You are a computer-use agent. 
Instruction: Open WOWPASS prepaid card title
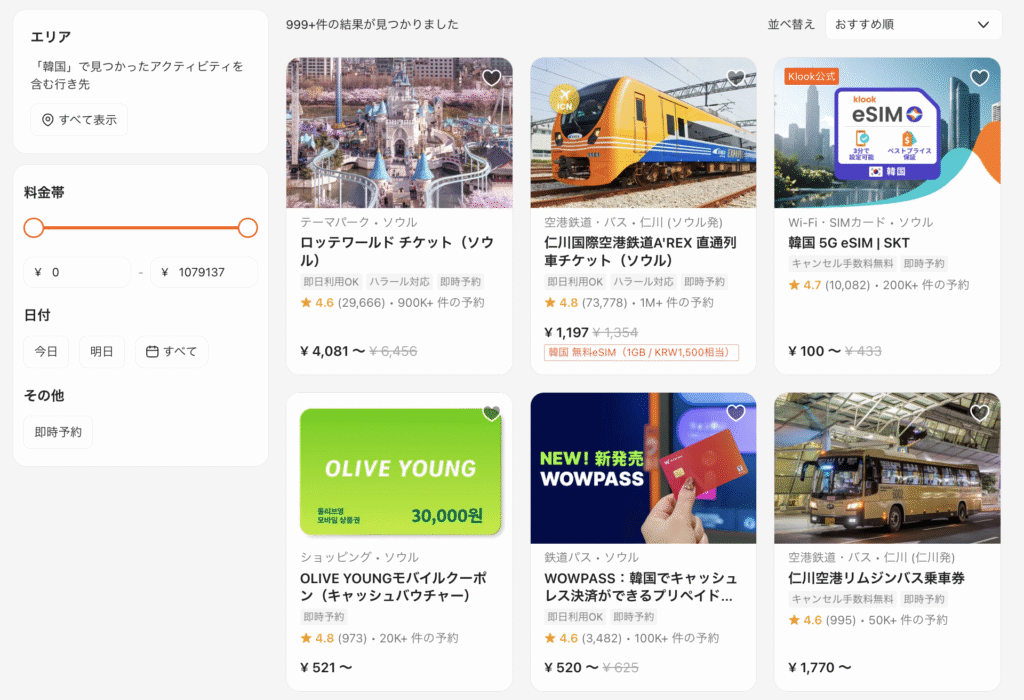[x=640, y=586]
